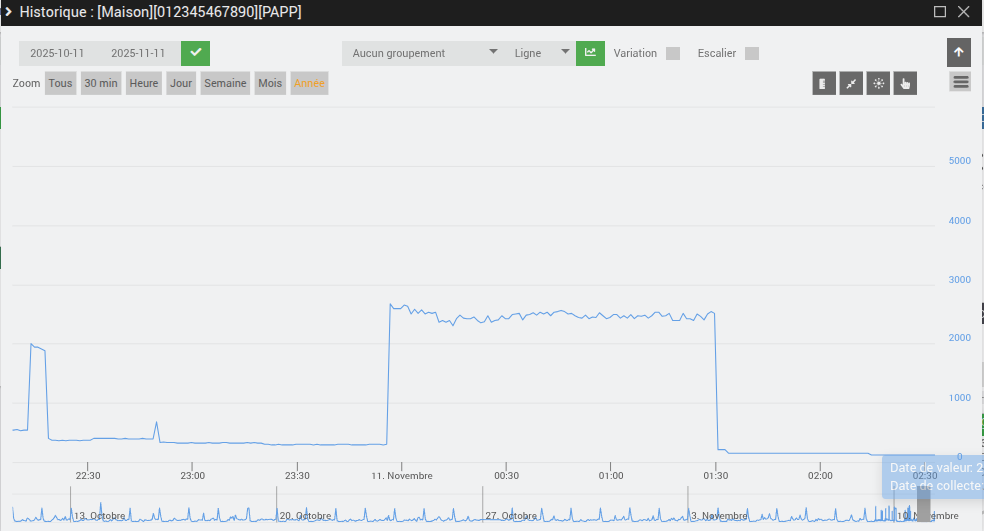This screenshot has height=531, width=984.
Task: Select zoom range 'Jour'
Action: [x=181, y=83]
